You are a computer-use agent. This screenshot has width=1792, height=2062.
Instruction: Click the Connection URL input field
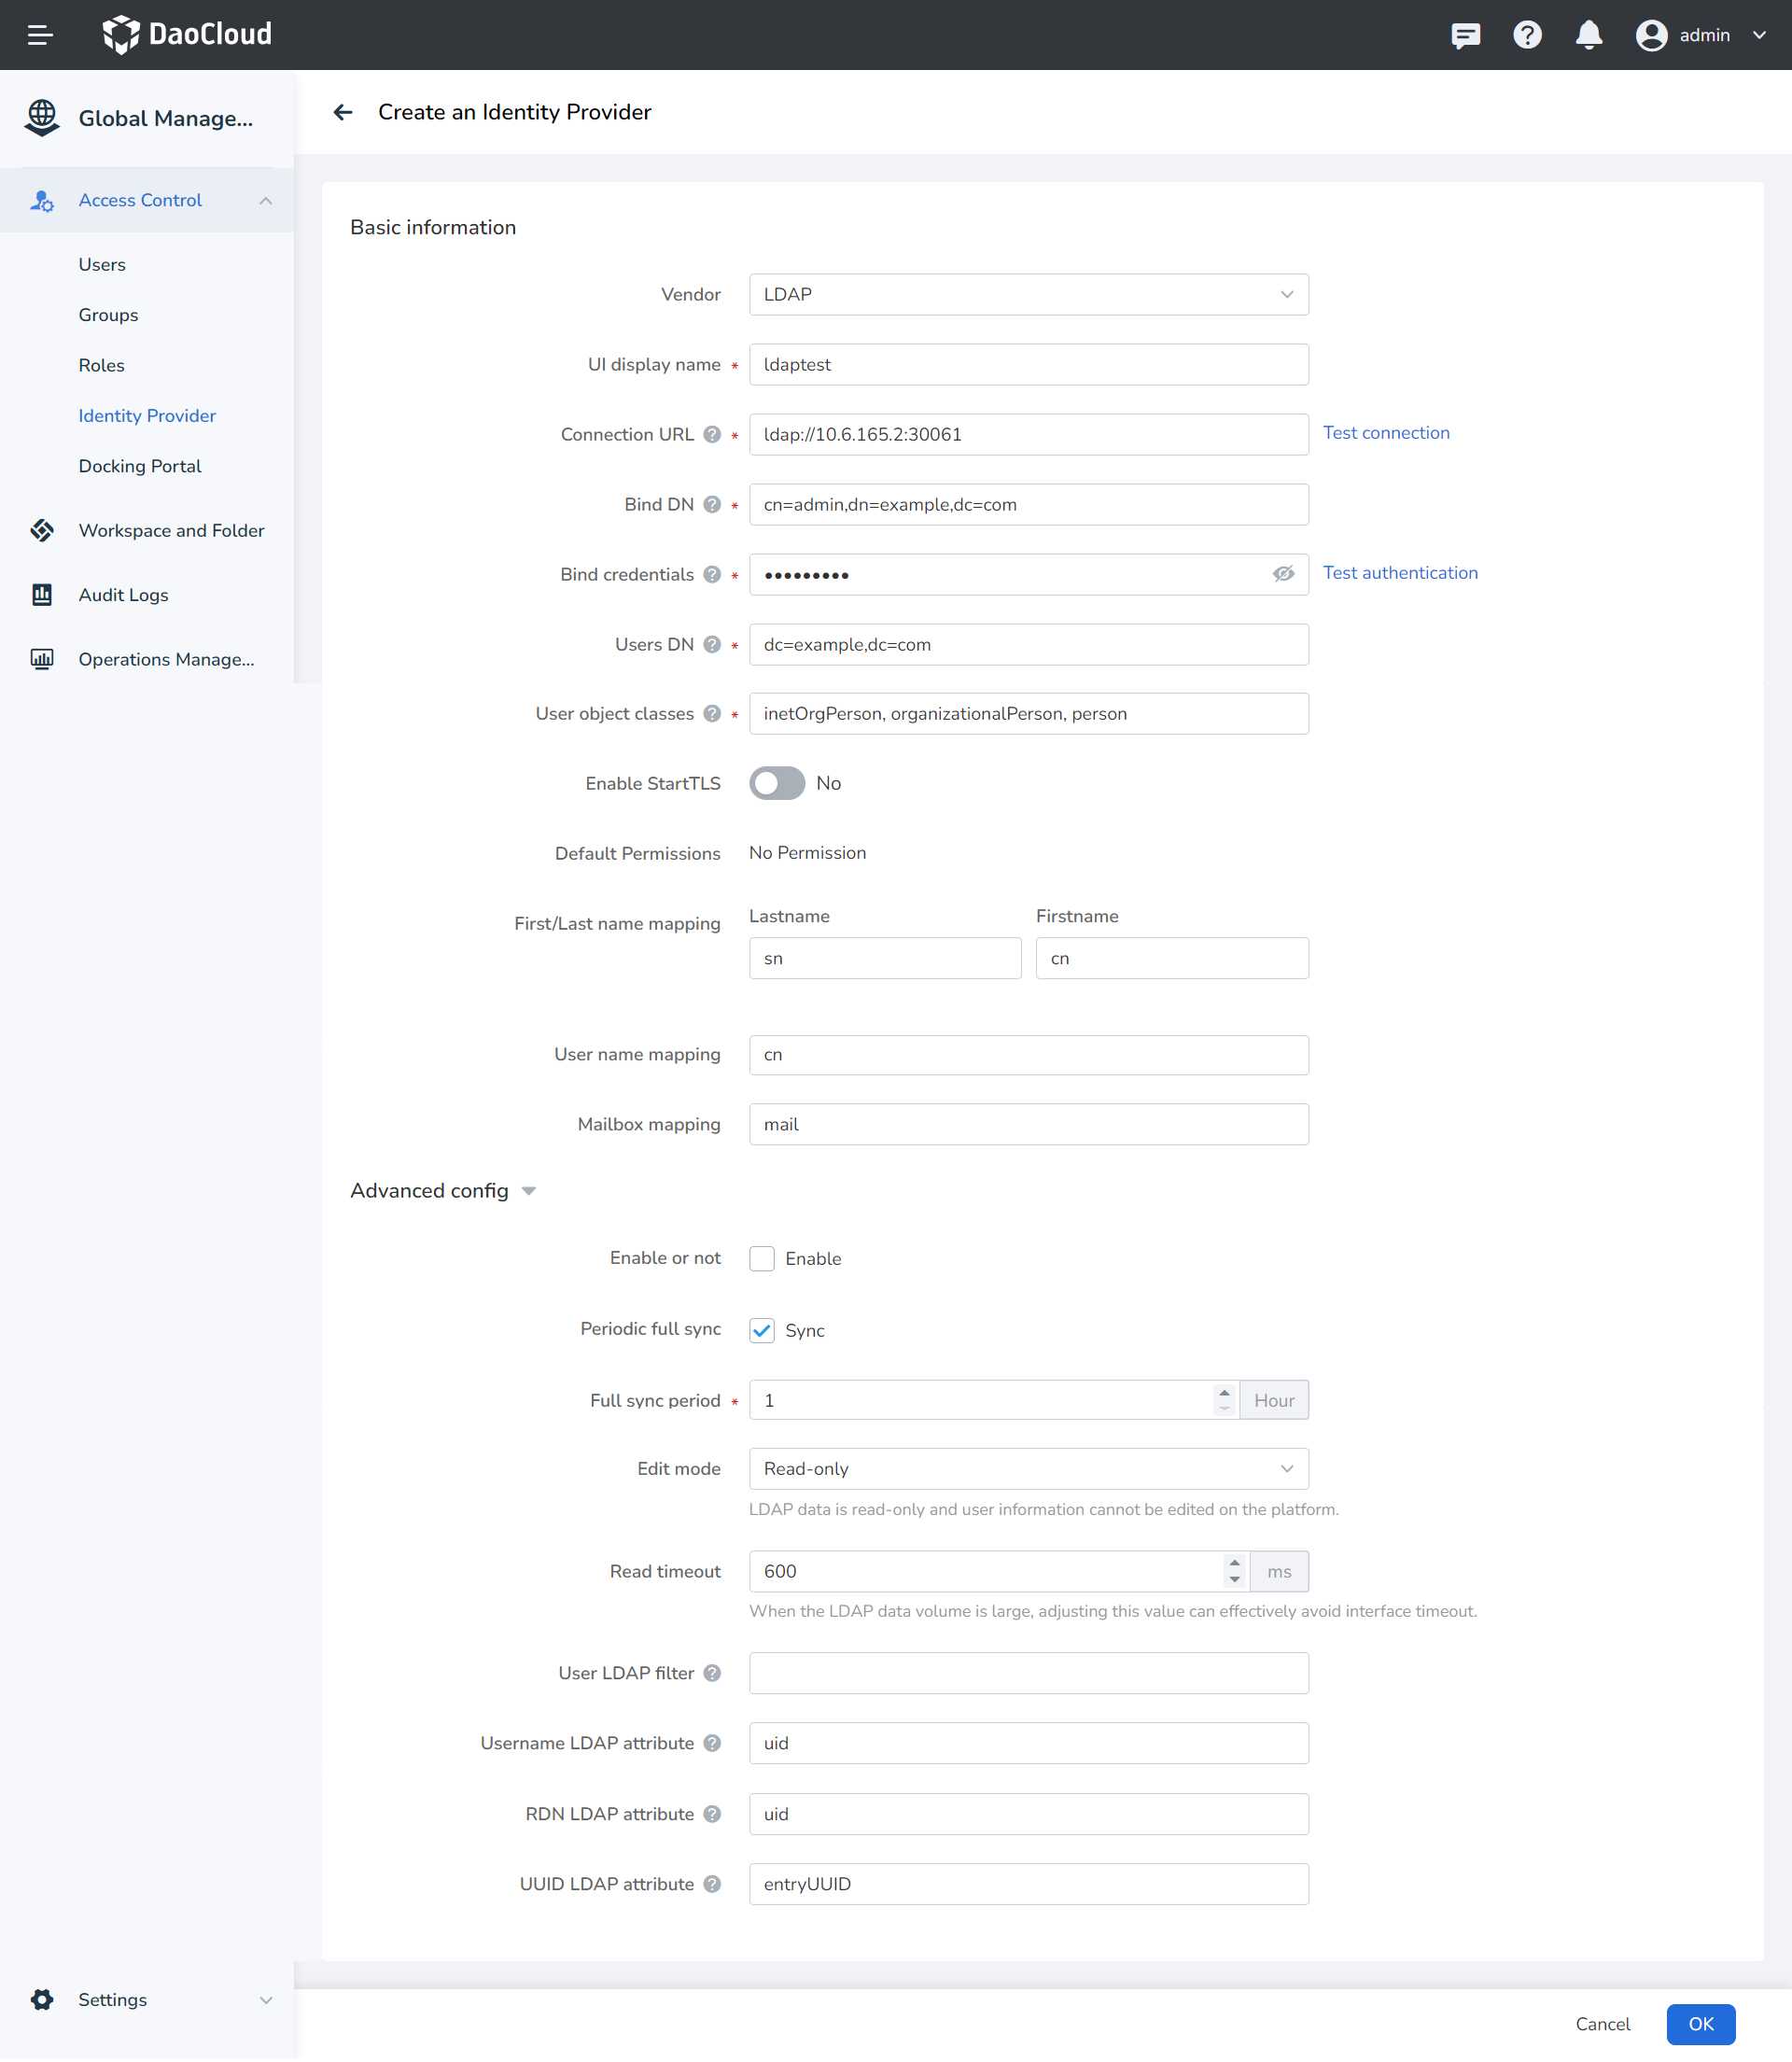1028,435
